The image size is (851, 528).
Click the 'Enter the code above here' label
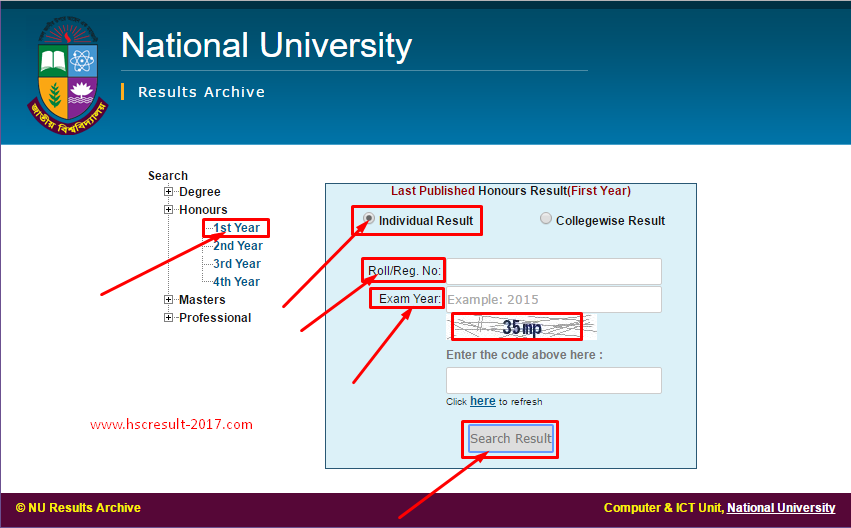coord(524,355)
